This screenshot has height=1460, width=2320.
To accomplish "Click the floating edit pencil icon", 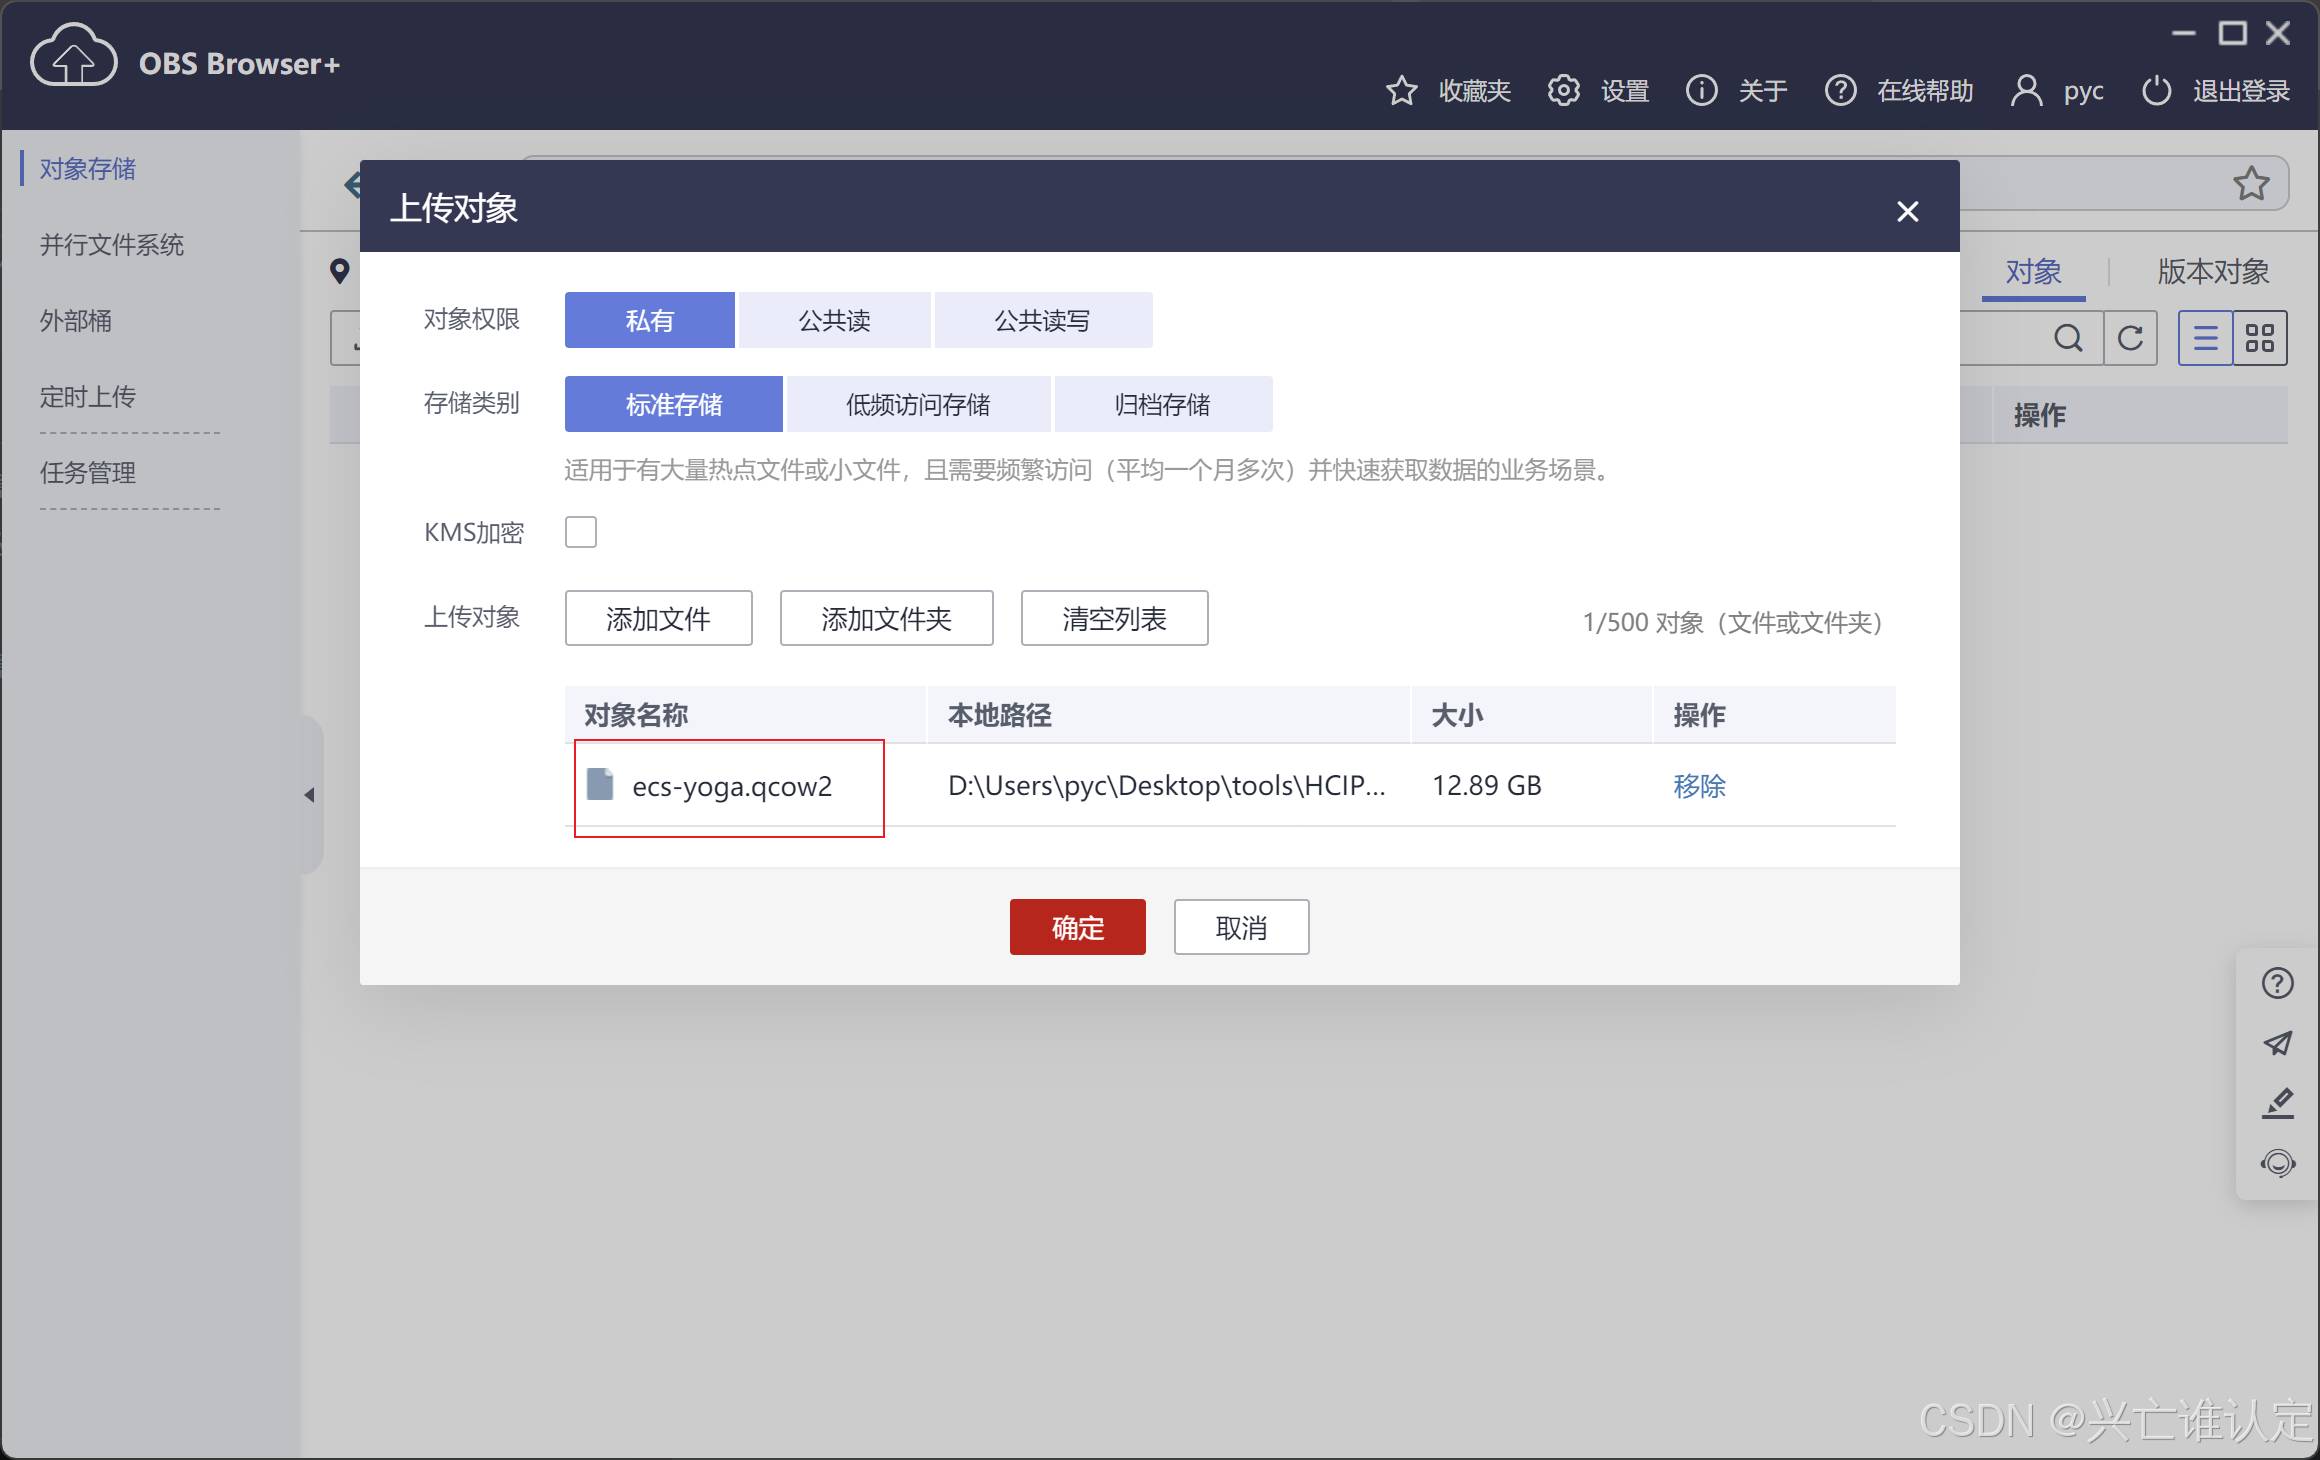I will point(2277,1103).
